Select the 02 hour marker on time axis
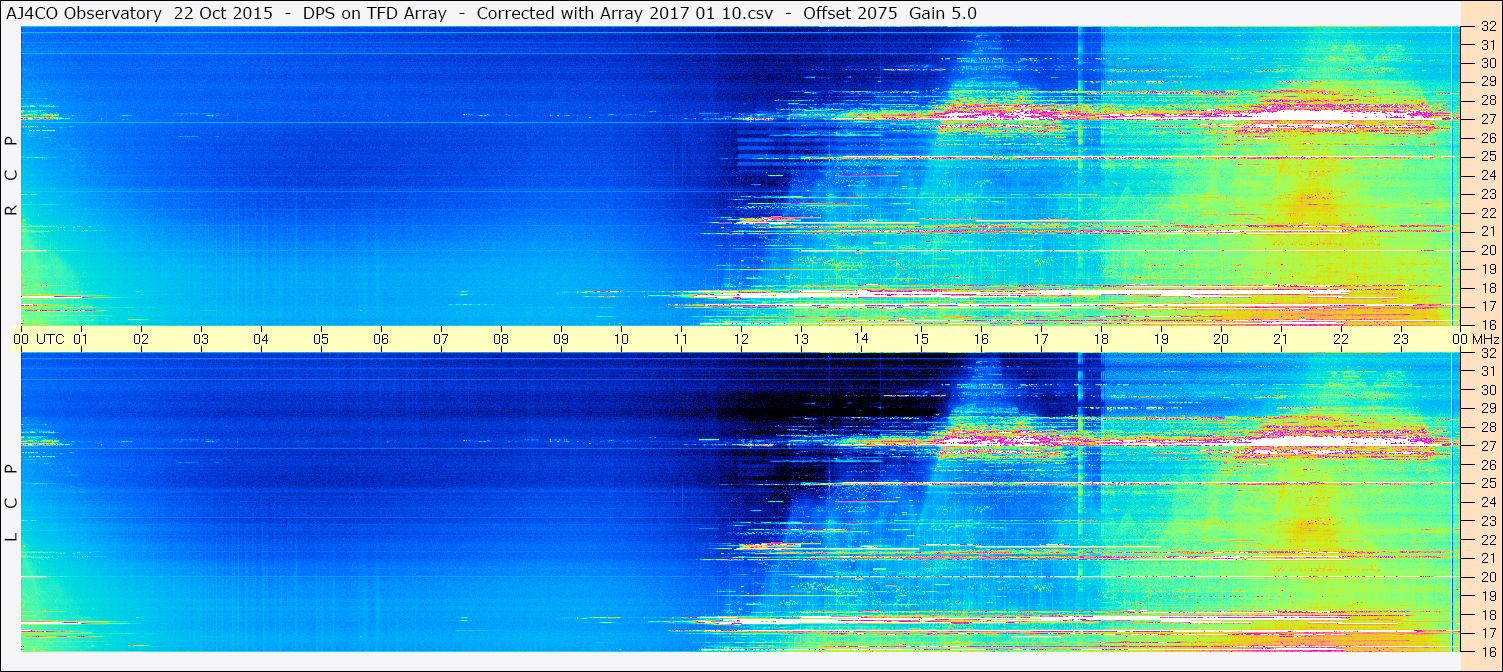The height and width of the screenshot is (672, 1503). tap(141, 339)
